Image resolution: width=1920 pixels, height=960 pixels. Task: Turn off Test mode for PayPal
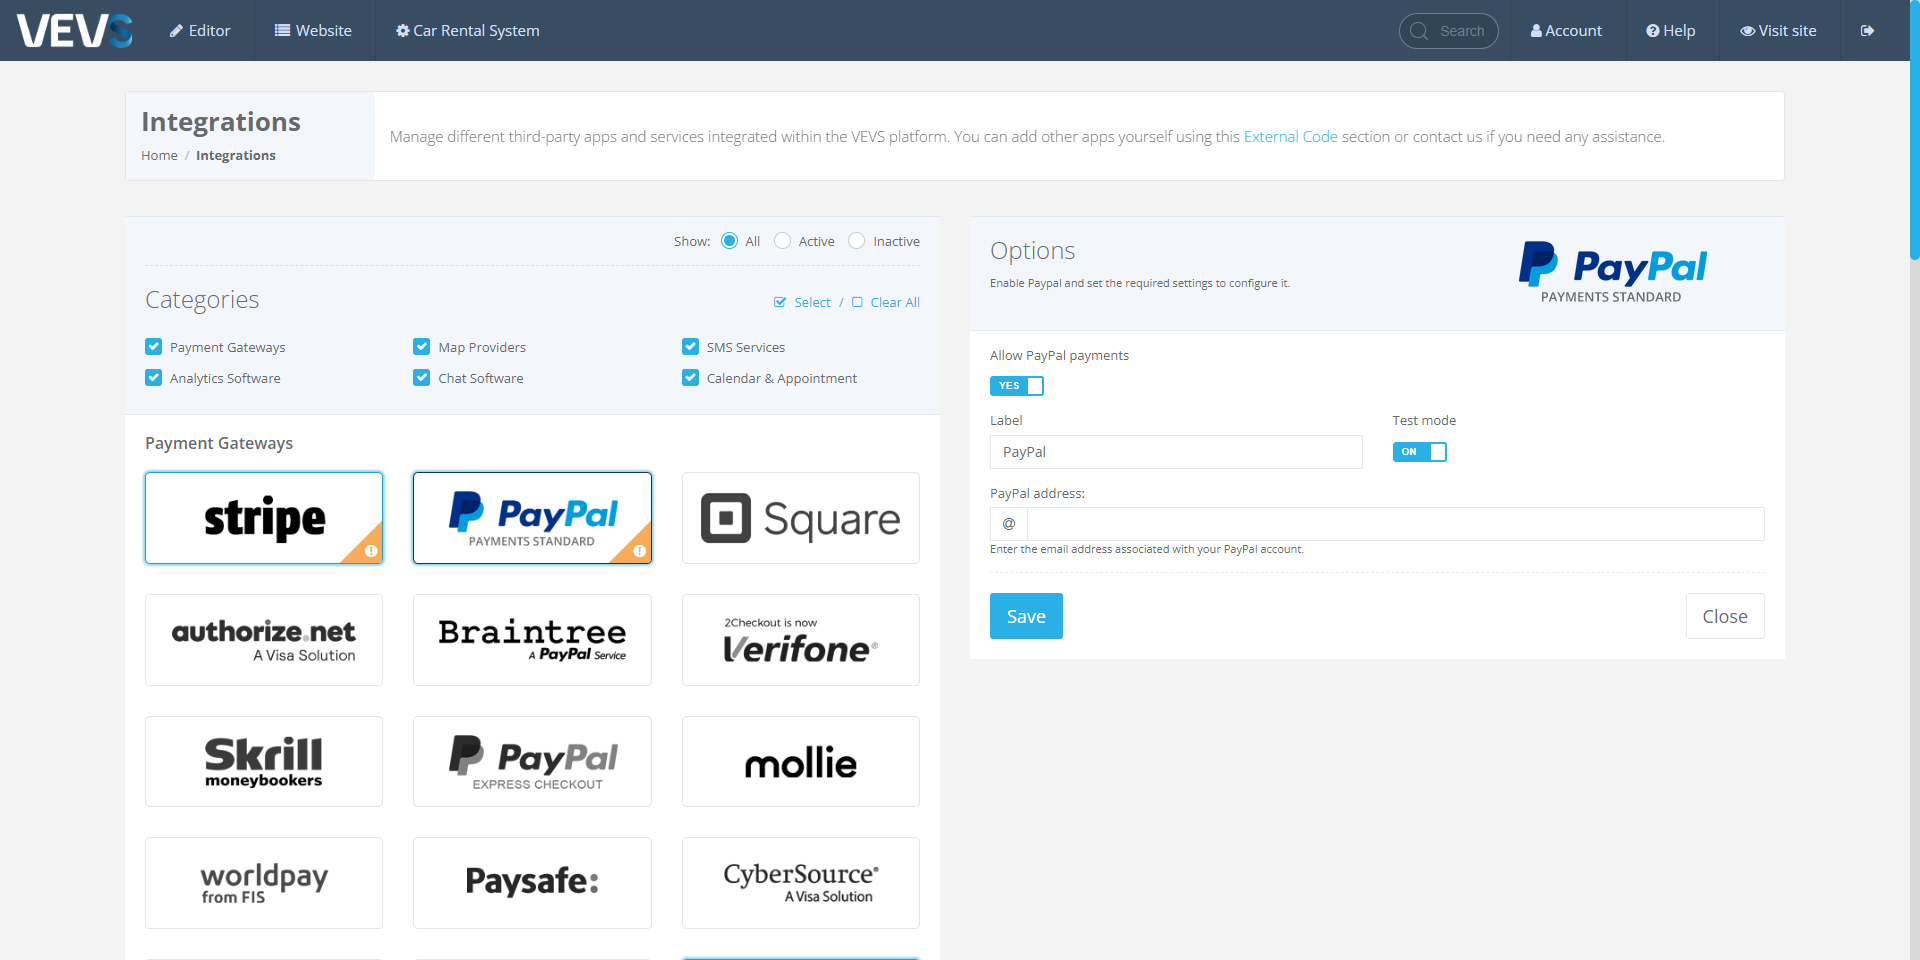click(x=1420, y=452)
